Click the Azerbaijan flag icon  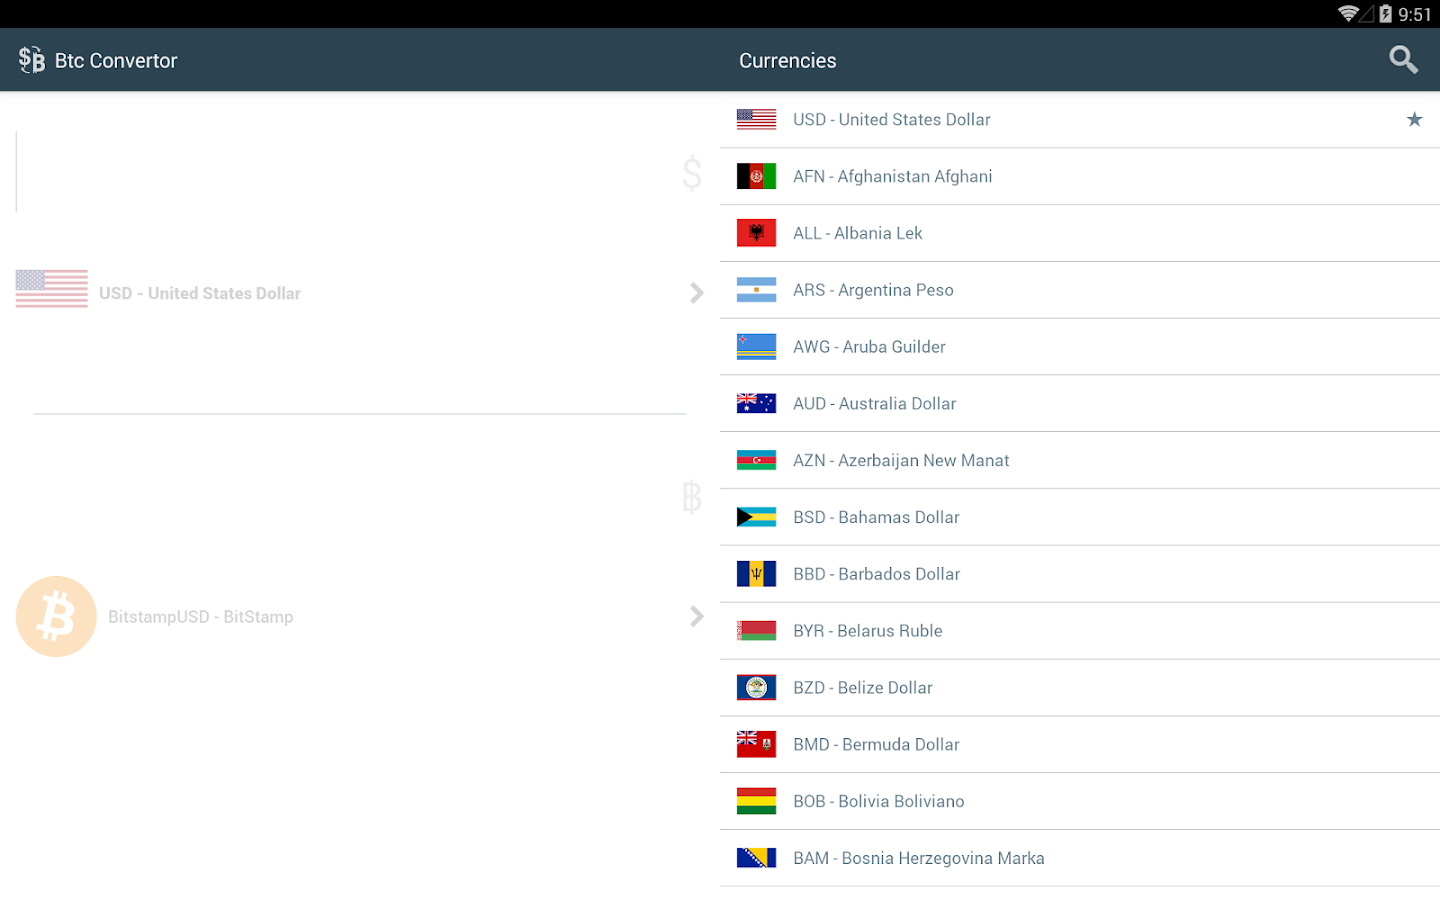click(x=756, y=461)
